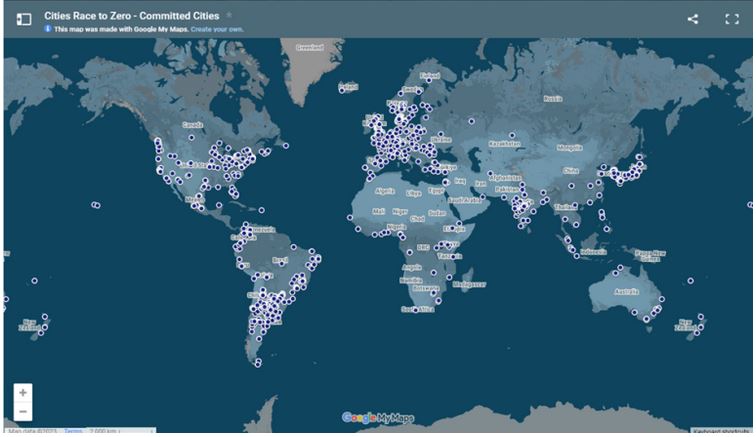Click the Algeria label on the map
Screen dimensions: 756x437
pyautogui.click(x=385, y=190)
